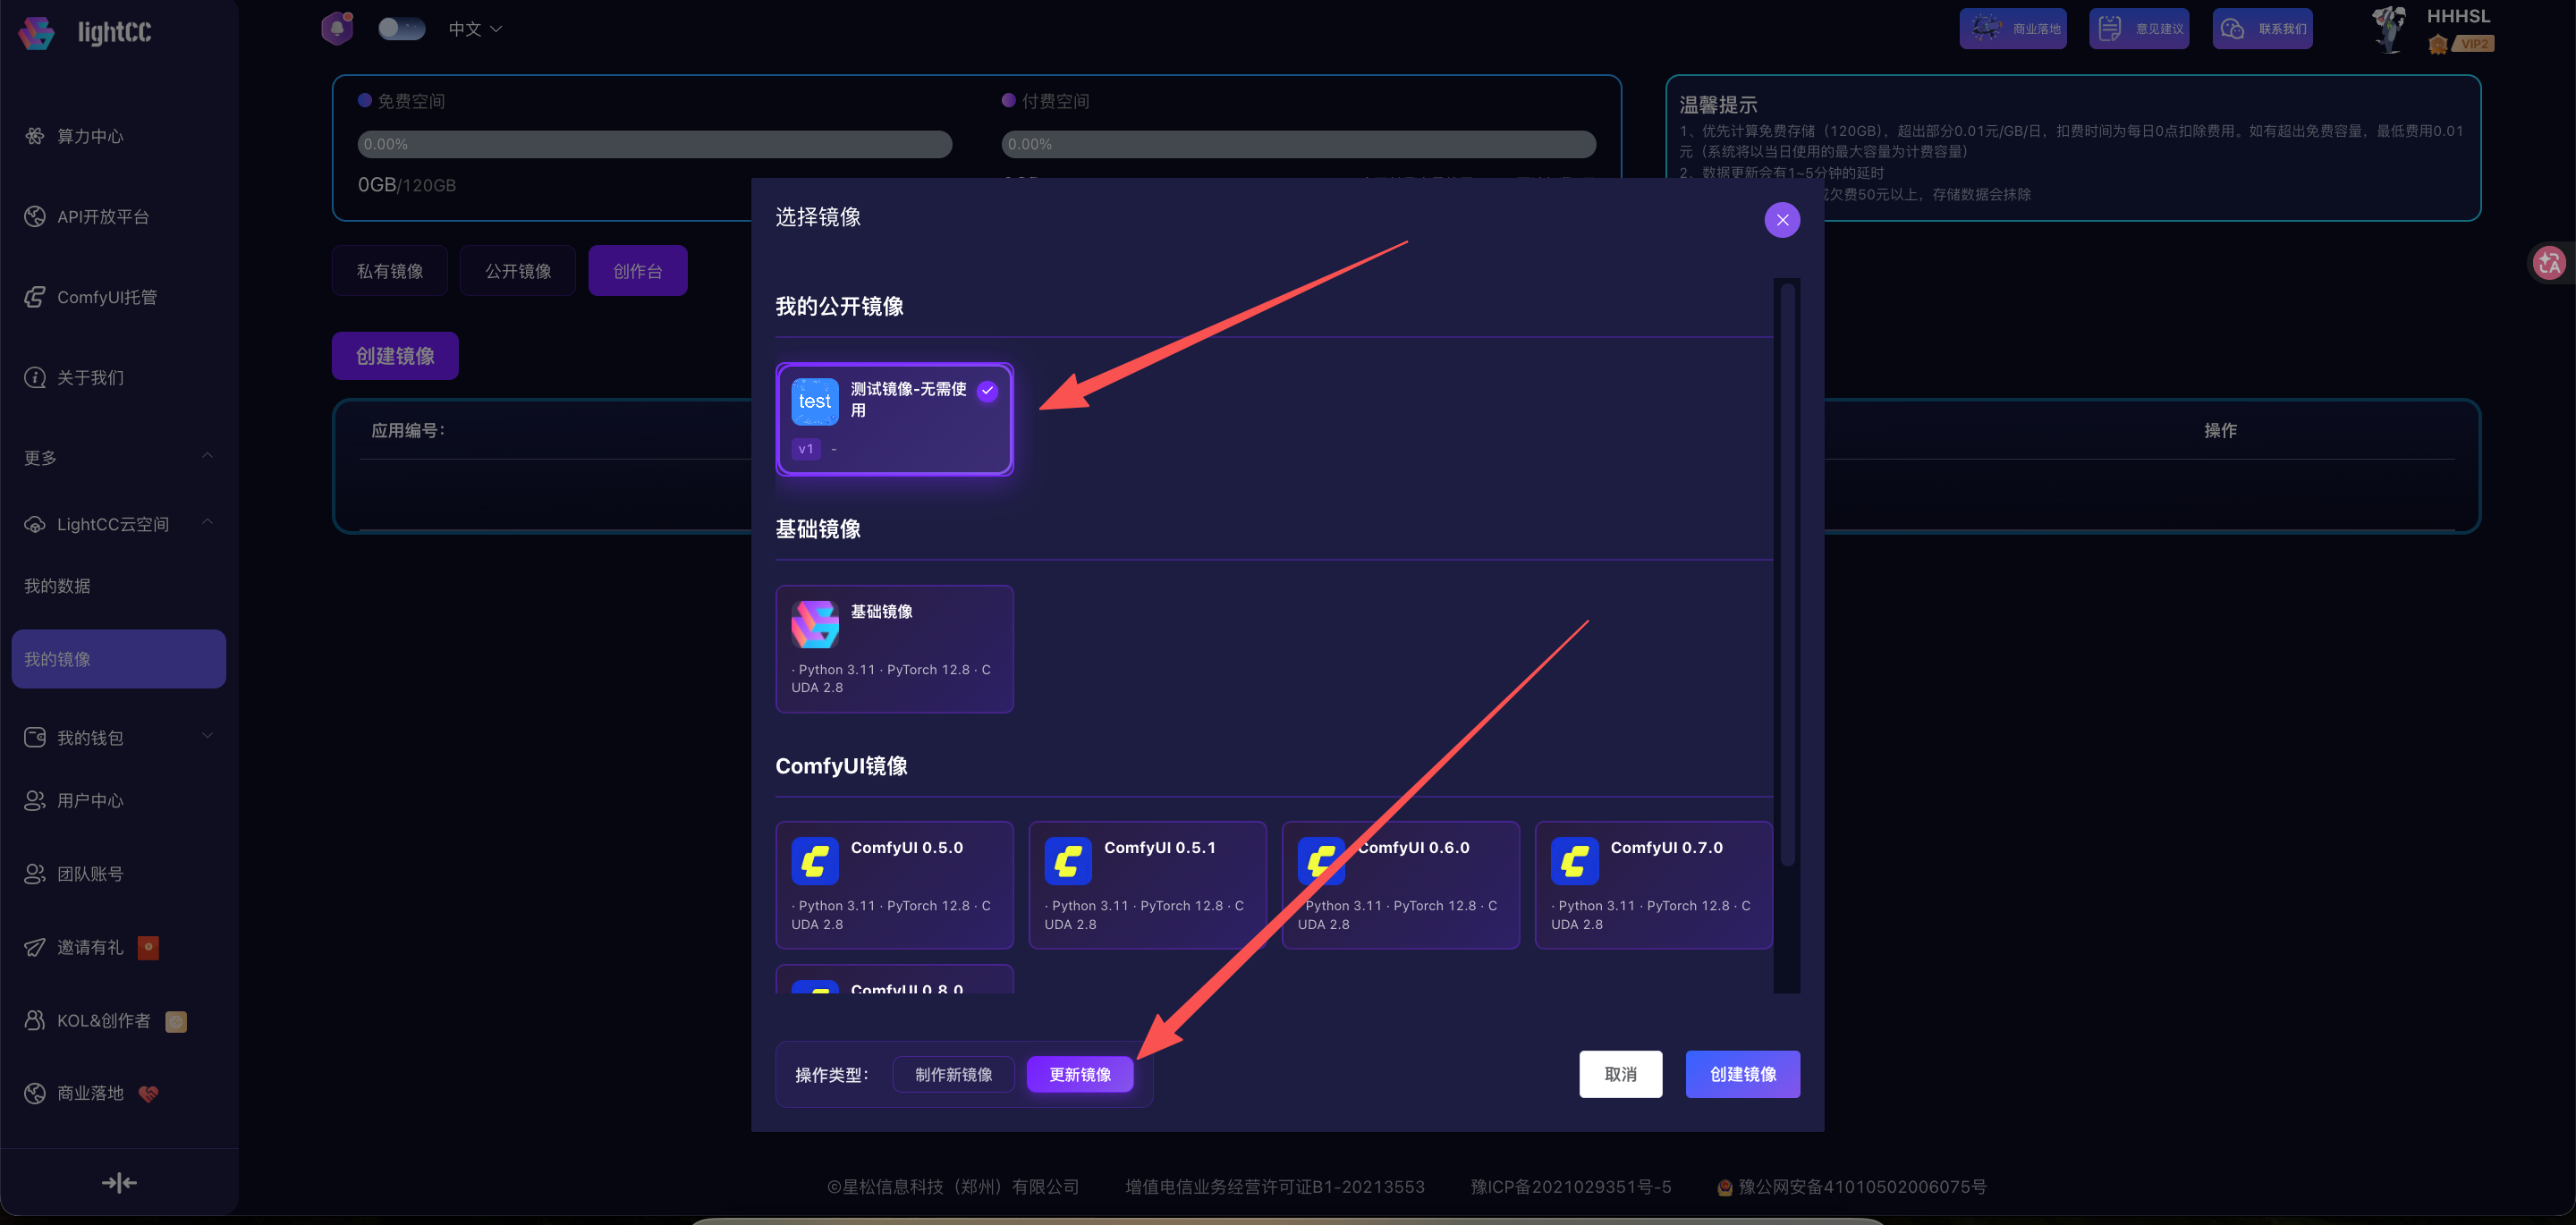This screenshot has width=2576, height=1225.
Task: Open the 中文 language dropdown
Action: point(475,29)
